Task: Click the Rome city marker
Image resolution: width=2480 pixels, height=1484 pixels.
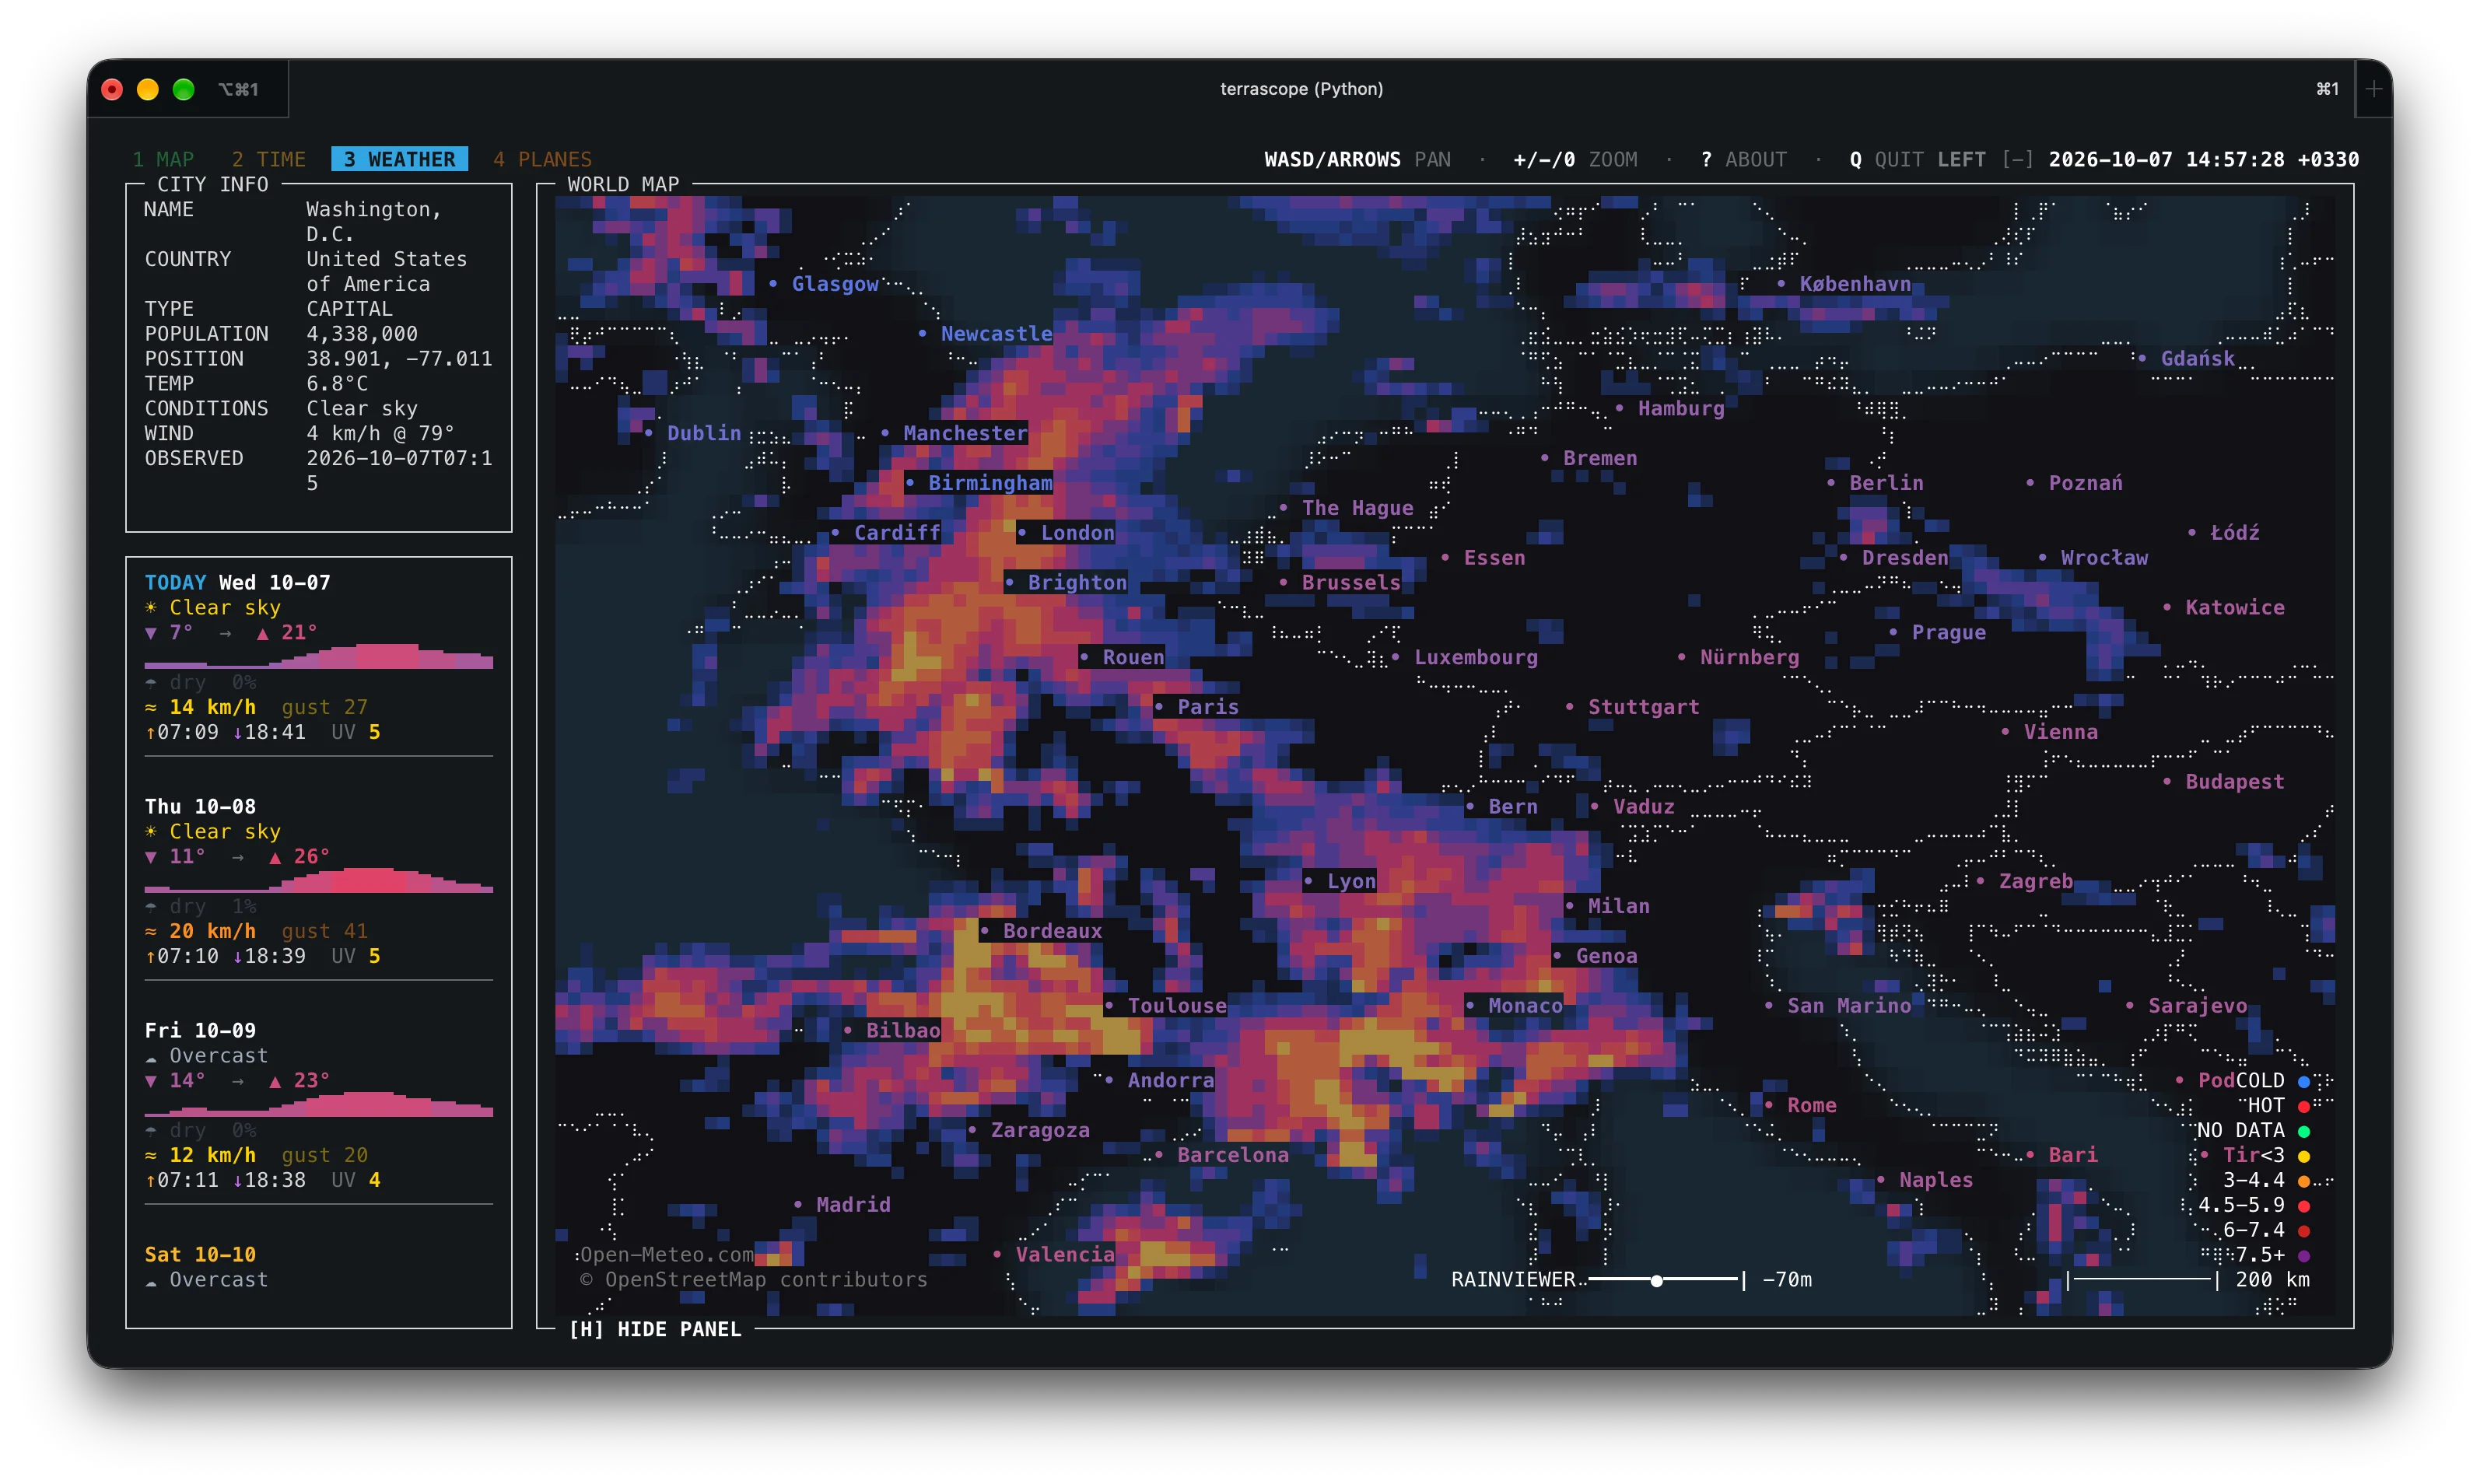Action: coord(1800,1105)
